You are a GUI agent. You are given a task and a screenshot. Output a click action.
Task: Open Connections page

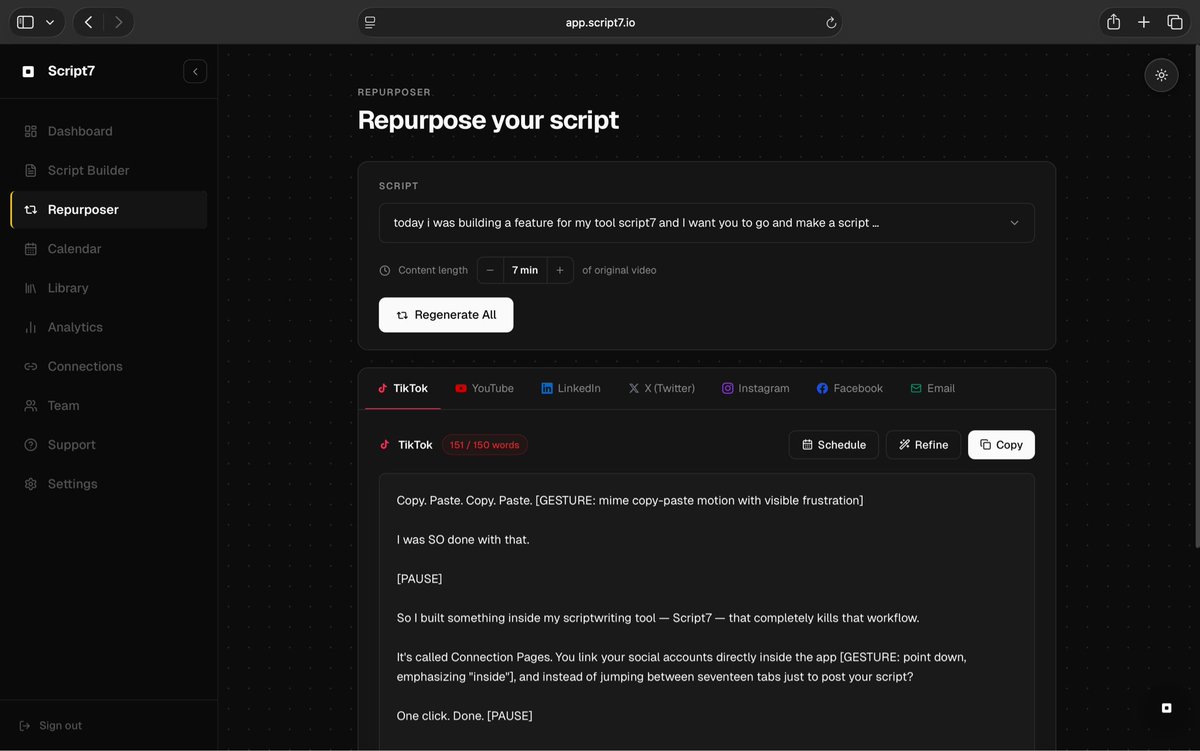pos(109,366)
